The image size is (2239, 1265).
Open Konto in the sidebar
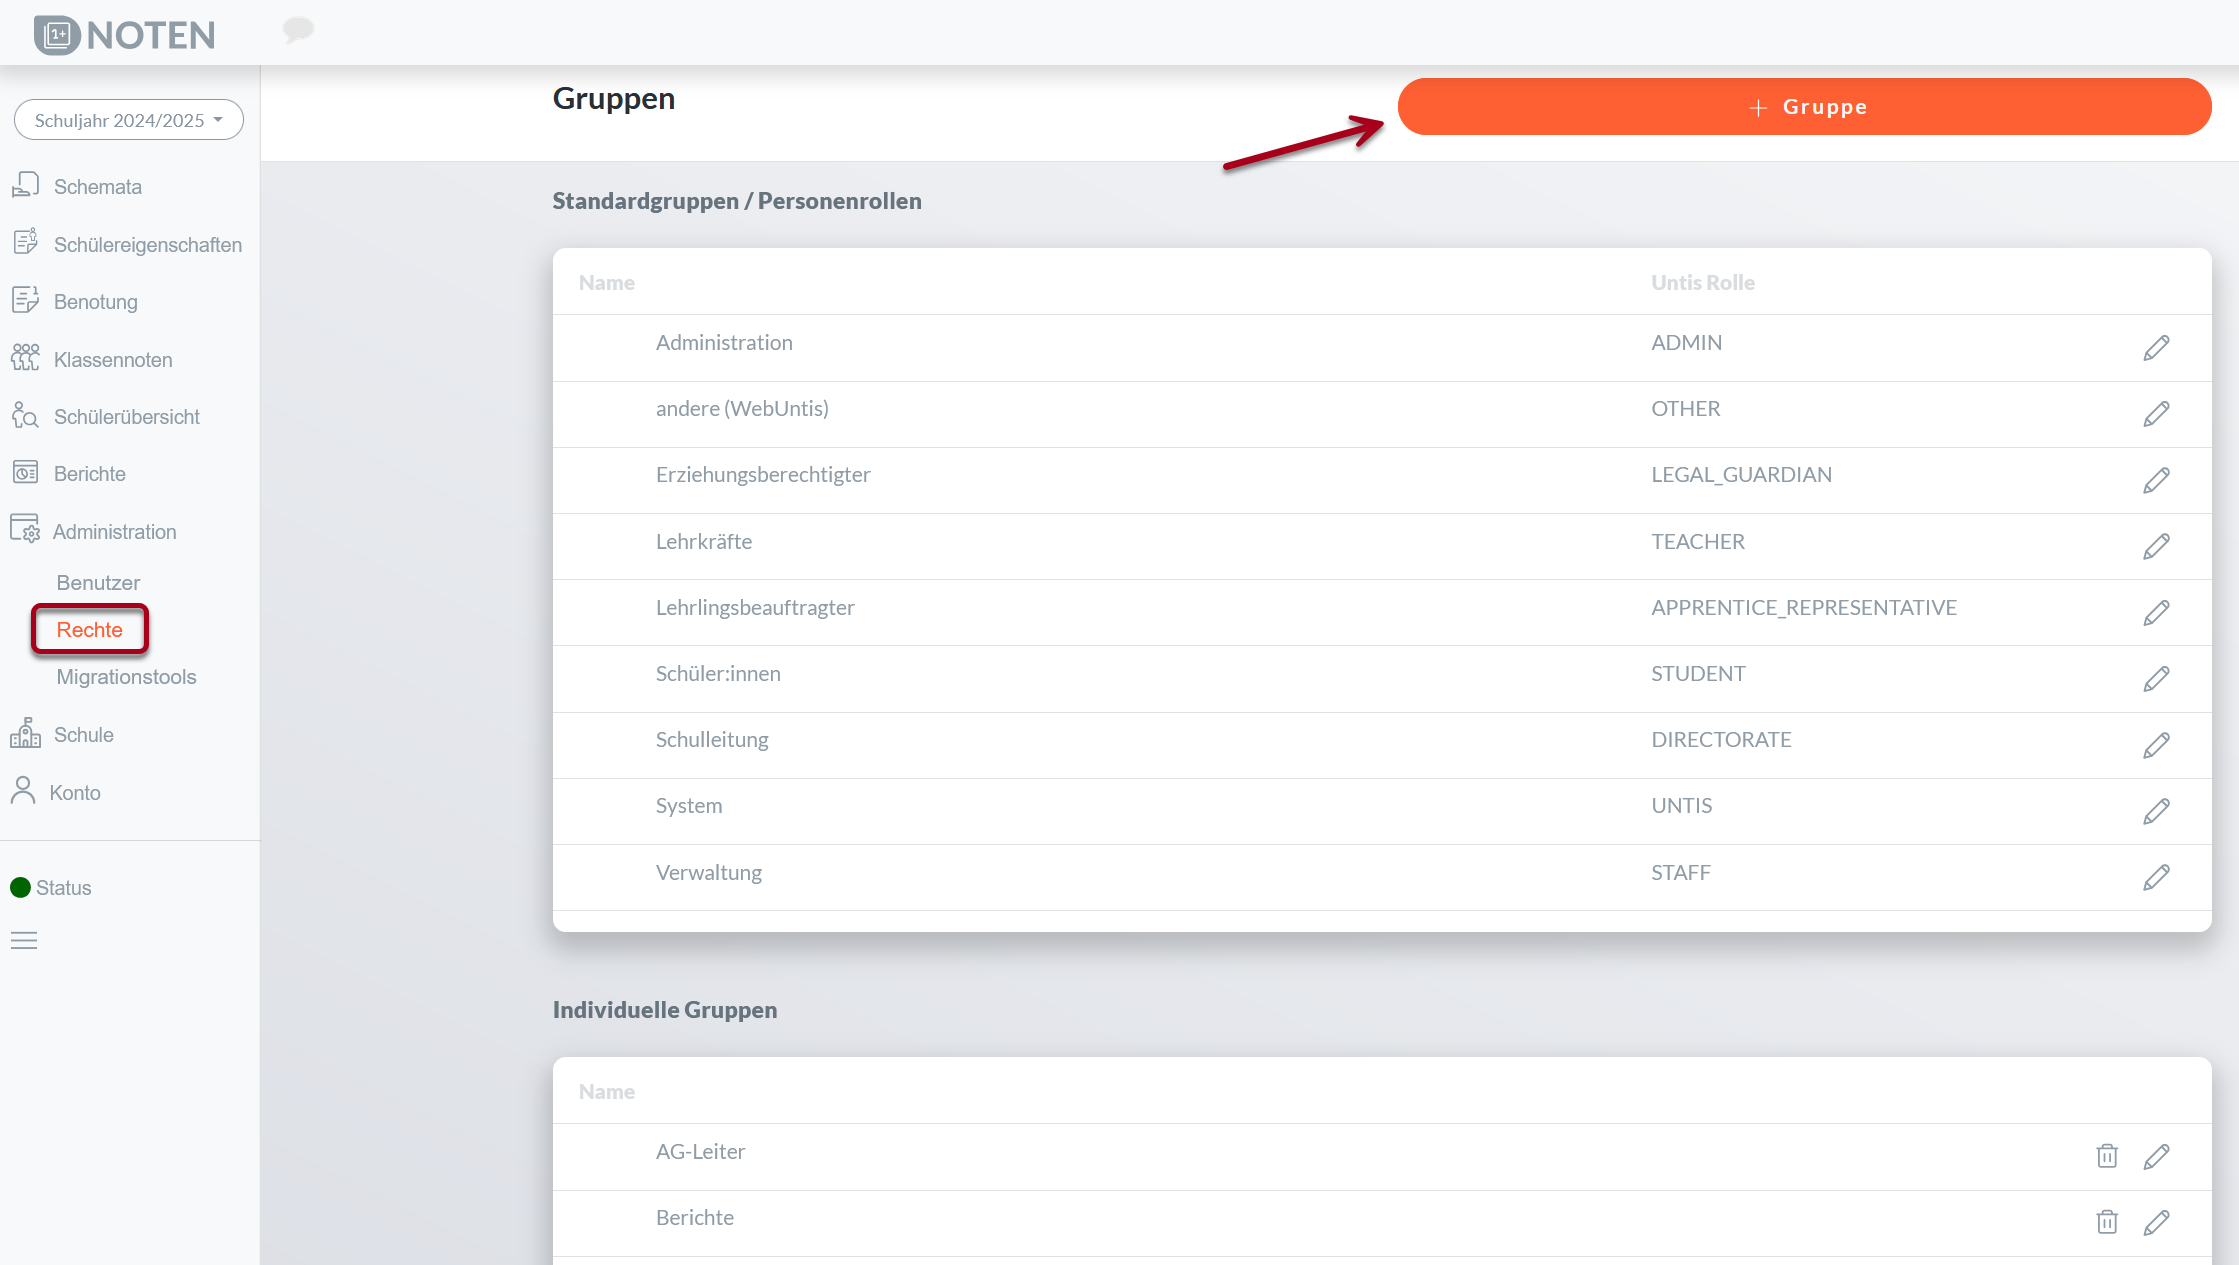tap(74, 793)
